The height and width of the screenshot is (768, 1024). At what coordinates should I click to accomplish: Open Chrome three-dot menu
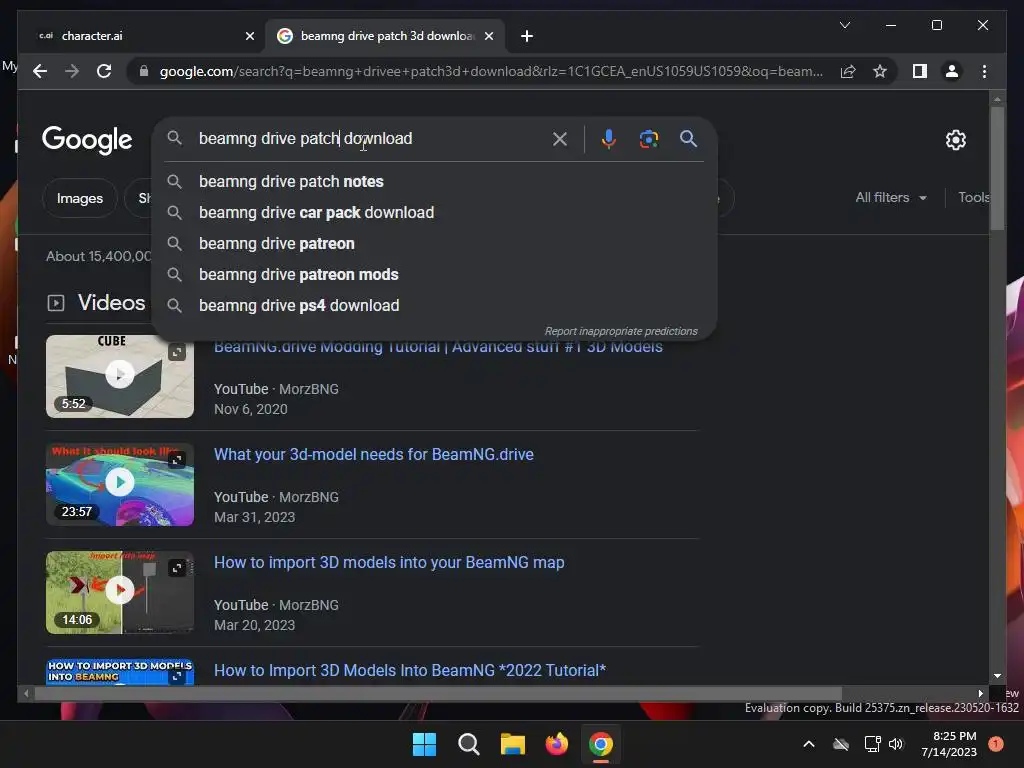pos(984,71)
